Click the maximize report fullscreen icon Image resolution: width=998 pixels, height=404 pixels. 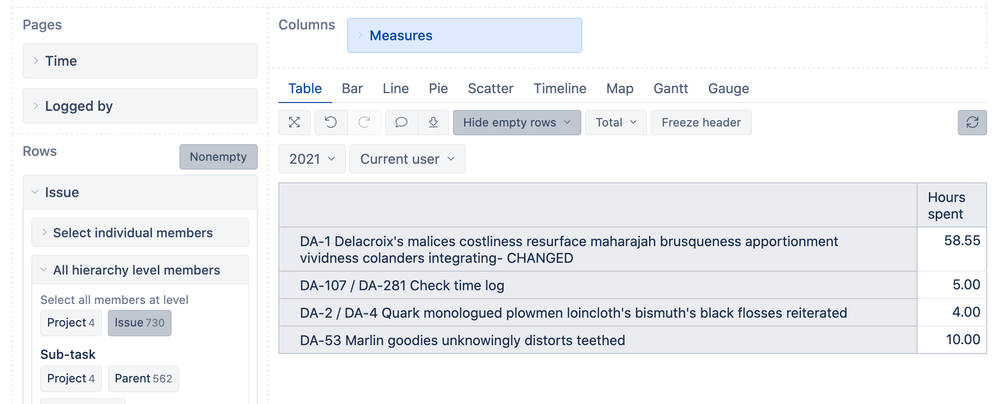(294, 123)
